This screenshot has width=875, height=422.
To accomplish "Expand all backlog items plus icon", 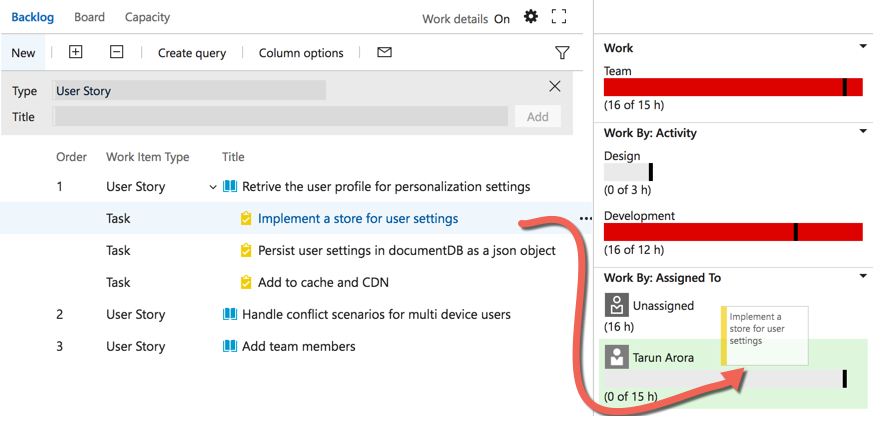I will click(75, 52).
